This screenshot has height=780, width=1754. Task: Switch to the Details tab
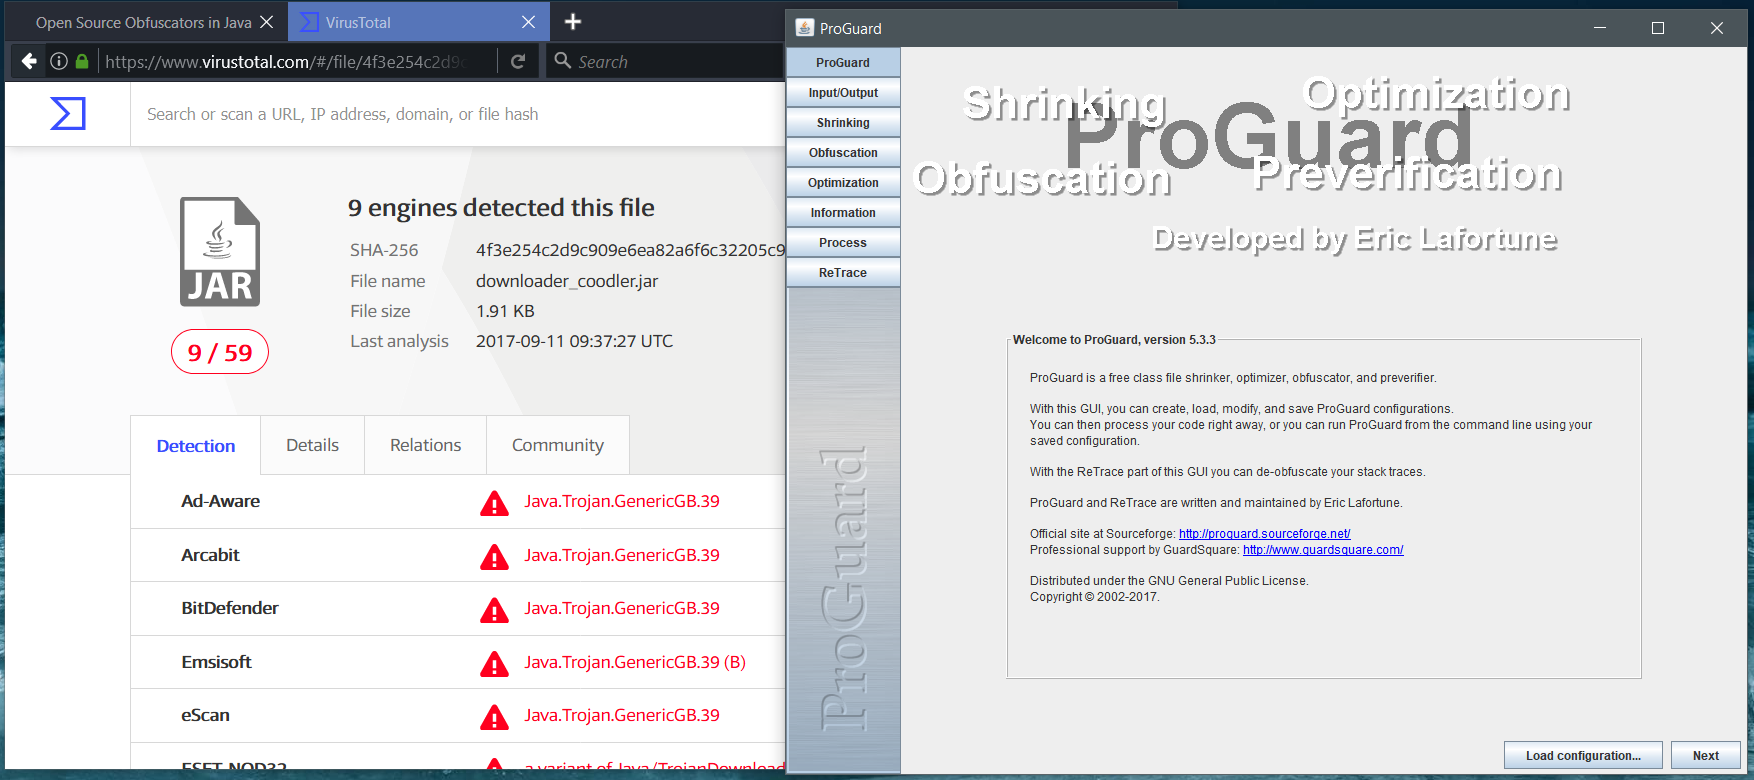click(312, 445)
